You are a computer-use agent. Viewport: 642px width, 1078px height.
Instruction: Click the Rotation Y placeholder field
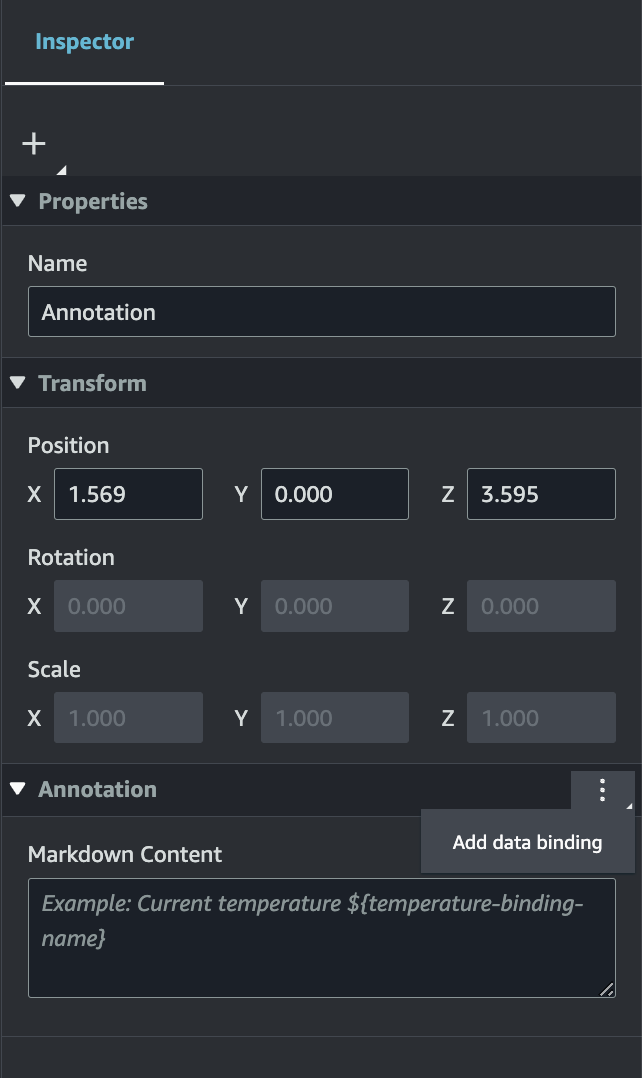tap(334, 605)
